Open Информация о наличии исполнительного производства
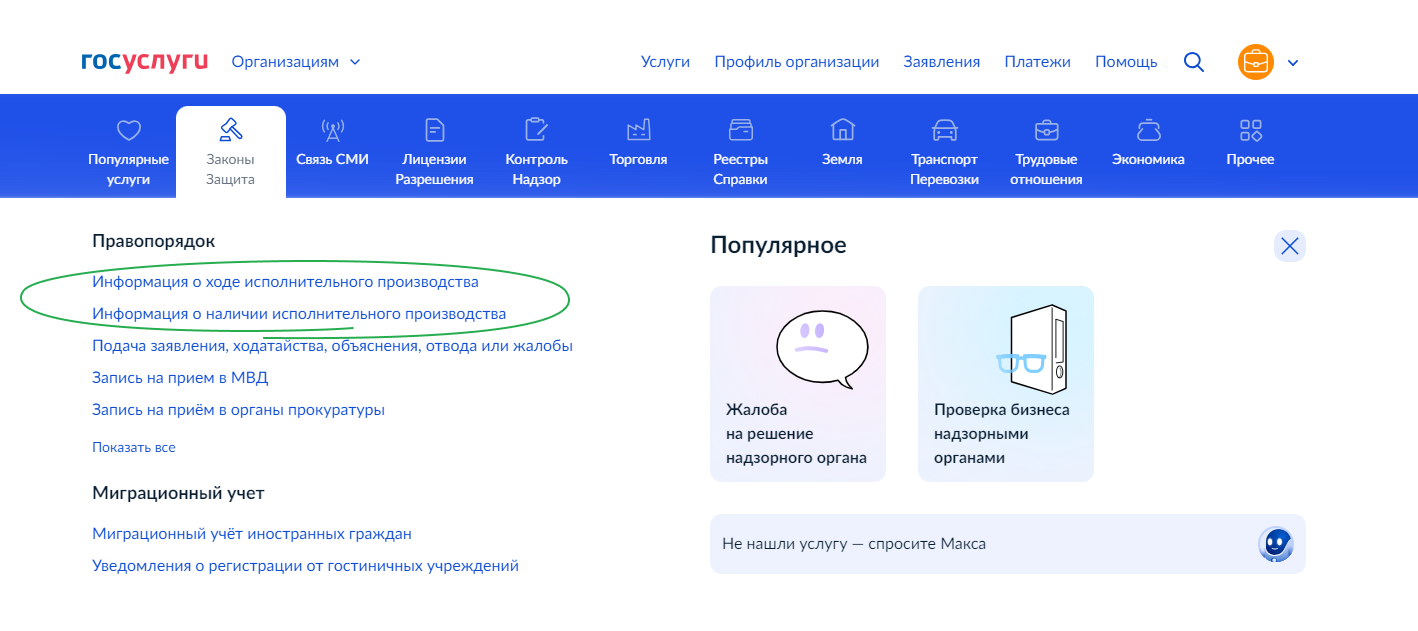Image resolution: width=1418 pixels, height=631 pixels. (299, 314)
